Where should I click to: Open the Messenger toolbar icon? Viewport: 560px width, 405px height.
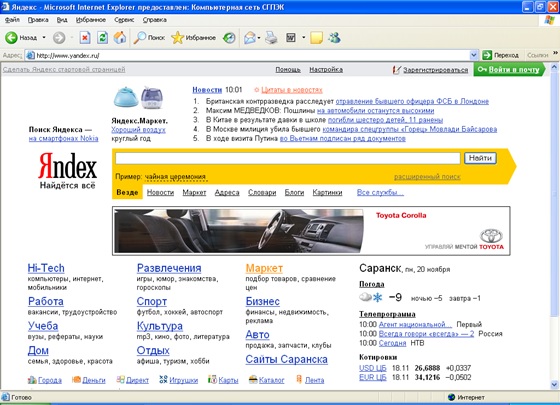[335, 38]
